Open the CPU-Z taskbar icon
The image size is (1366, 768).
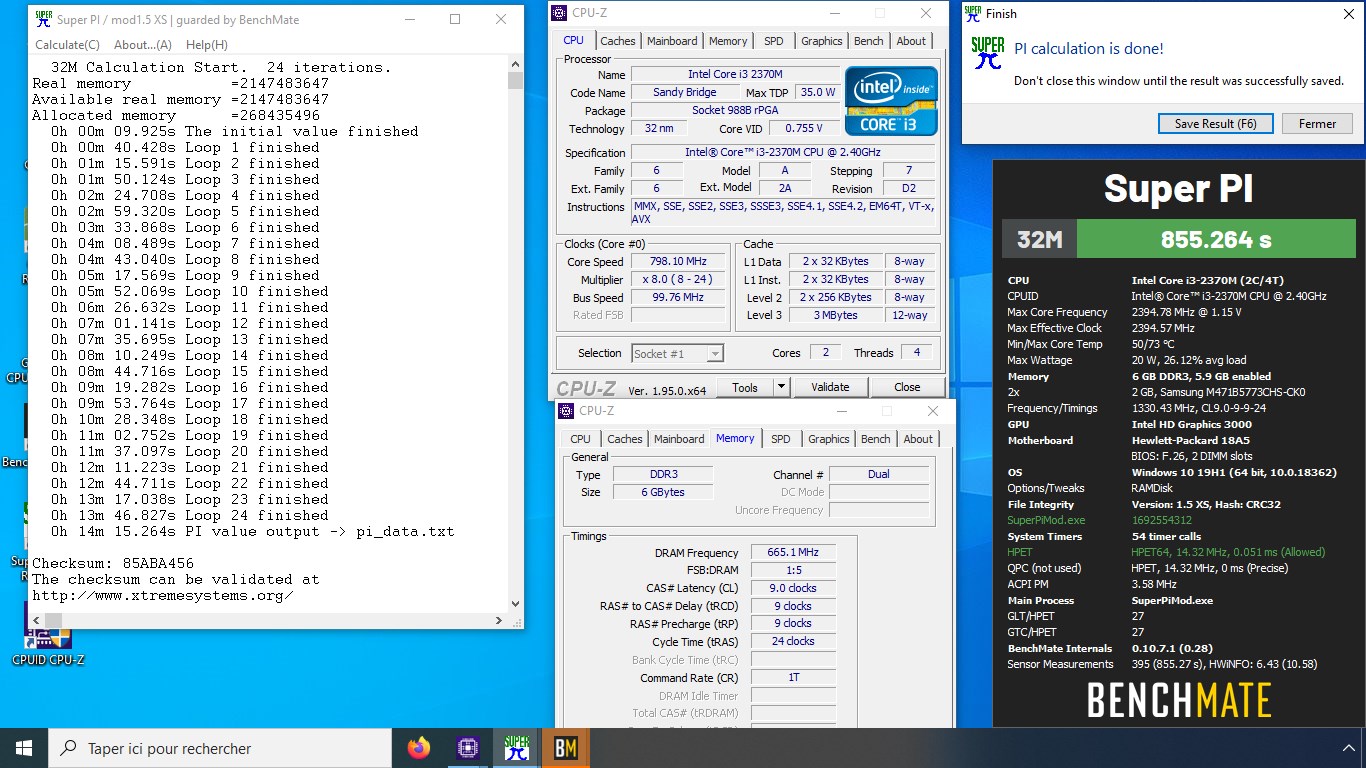467,747
